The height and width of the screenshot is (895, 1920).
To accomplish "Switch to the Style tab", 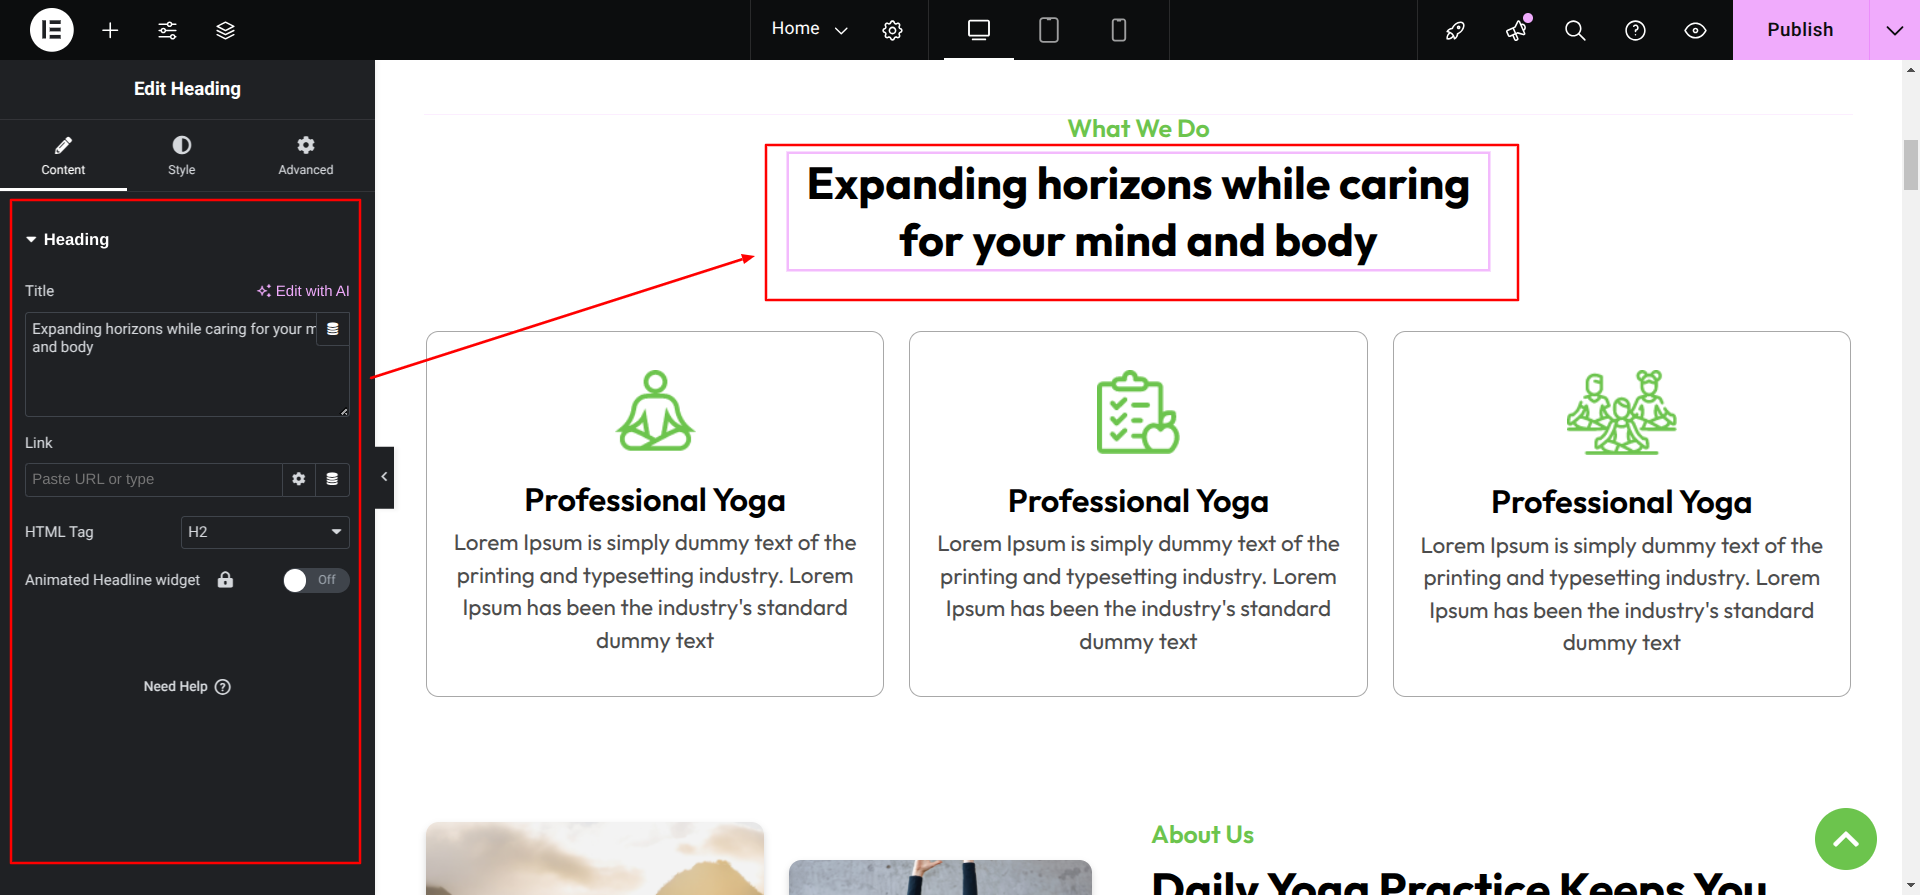I will (182, 156).
